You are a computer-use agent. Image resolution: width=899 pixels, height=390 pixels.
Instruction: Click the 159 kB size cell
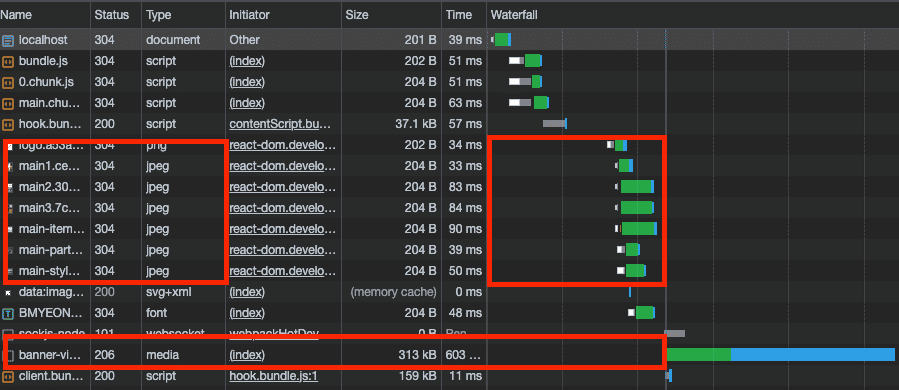pos(417,377)
